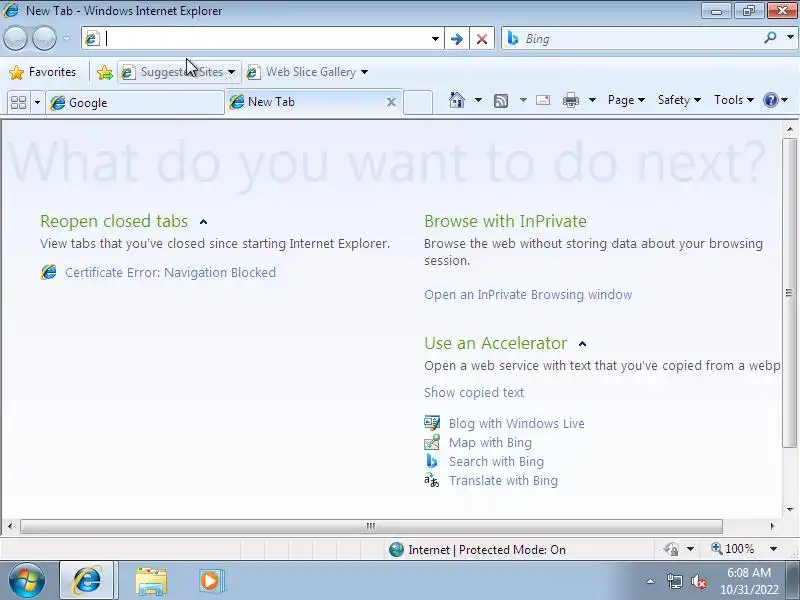Open the tab list dropdown arrow
Viewport: 800px width, 600px height.
(x=37, y=103)
